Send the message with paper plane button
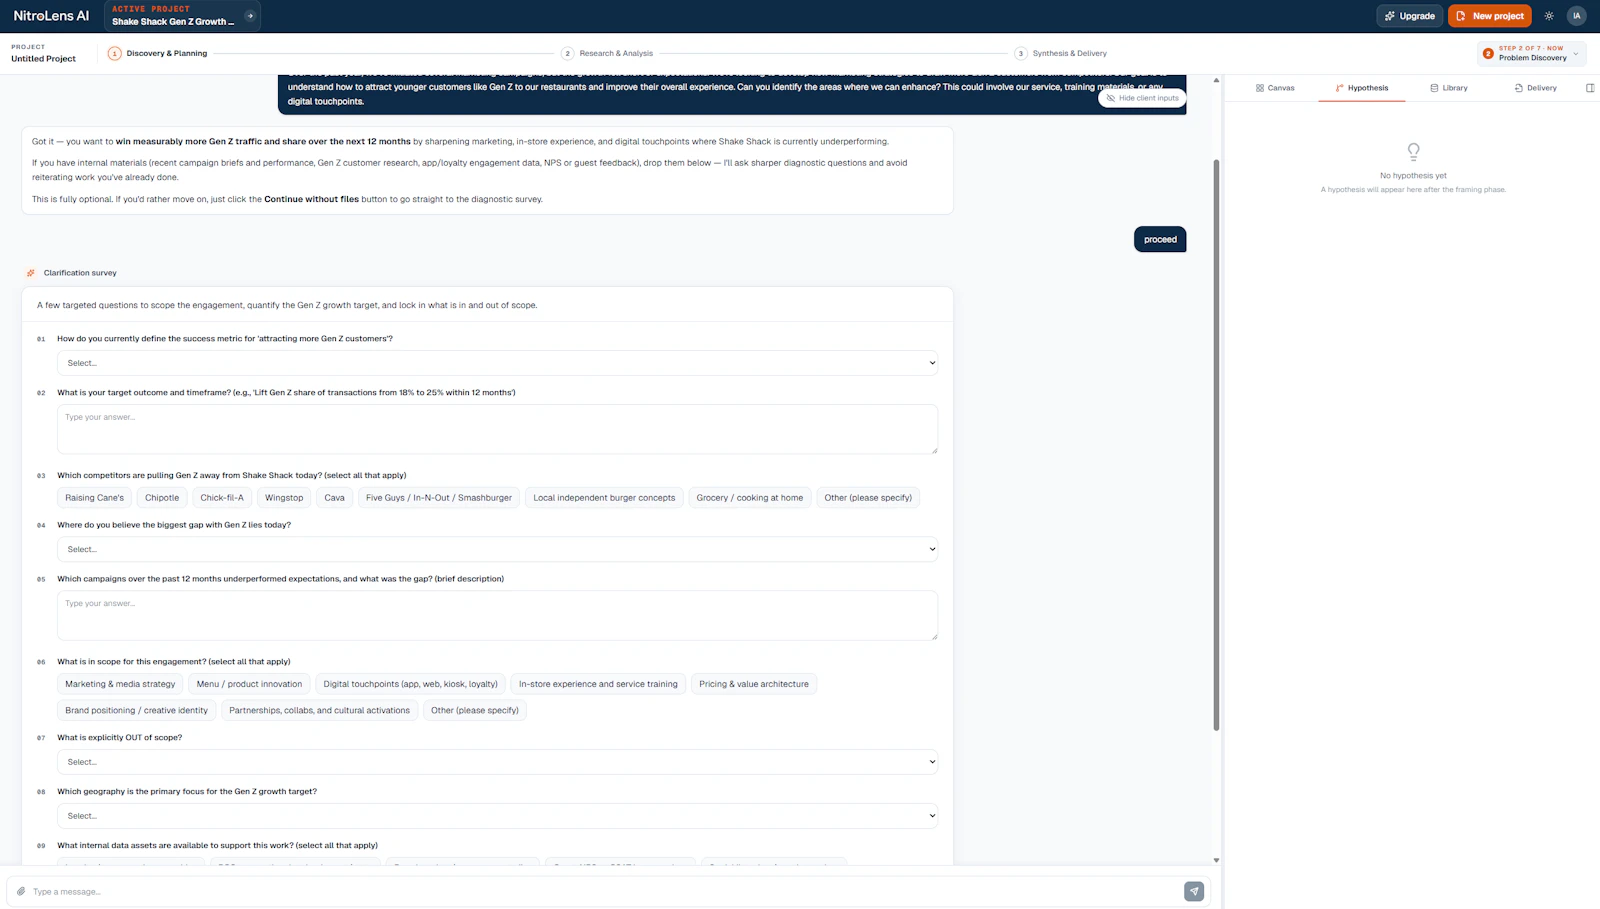Image resolution: width=1600 pixels, height=909 pixels. 1194,891
